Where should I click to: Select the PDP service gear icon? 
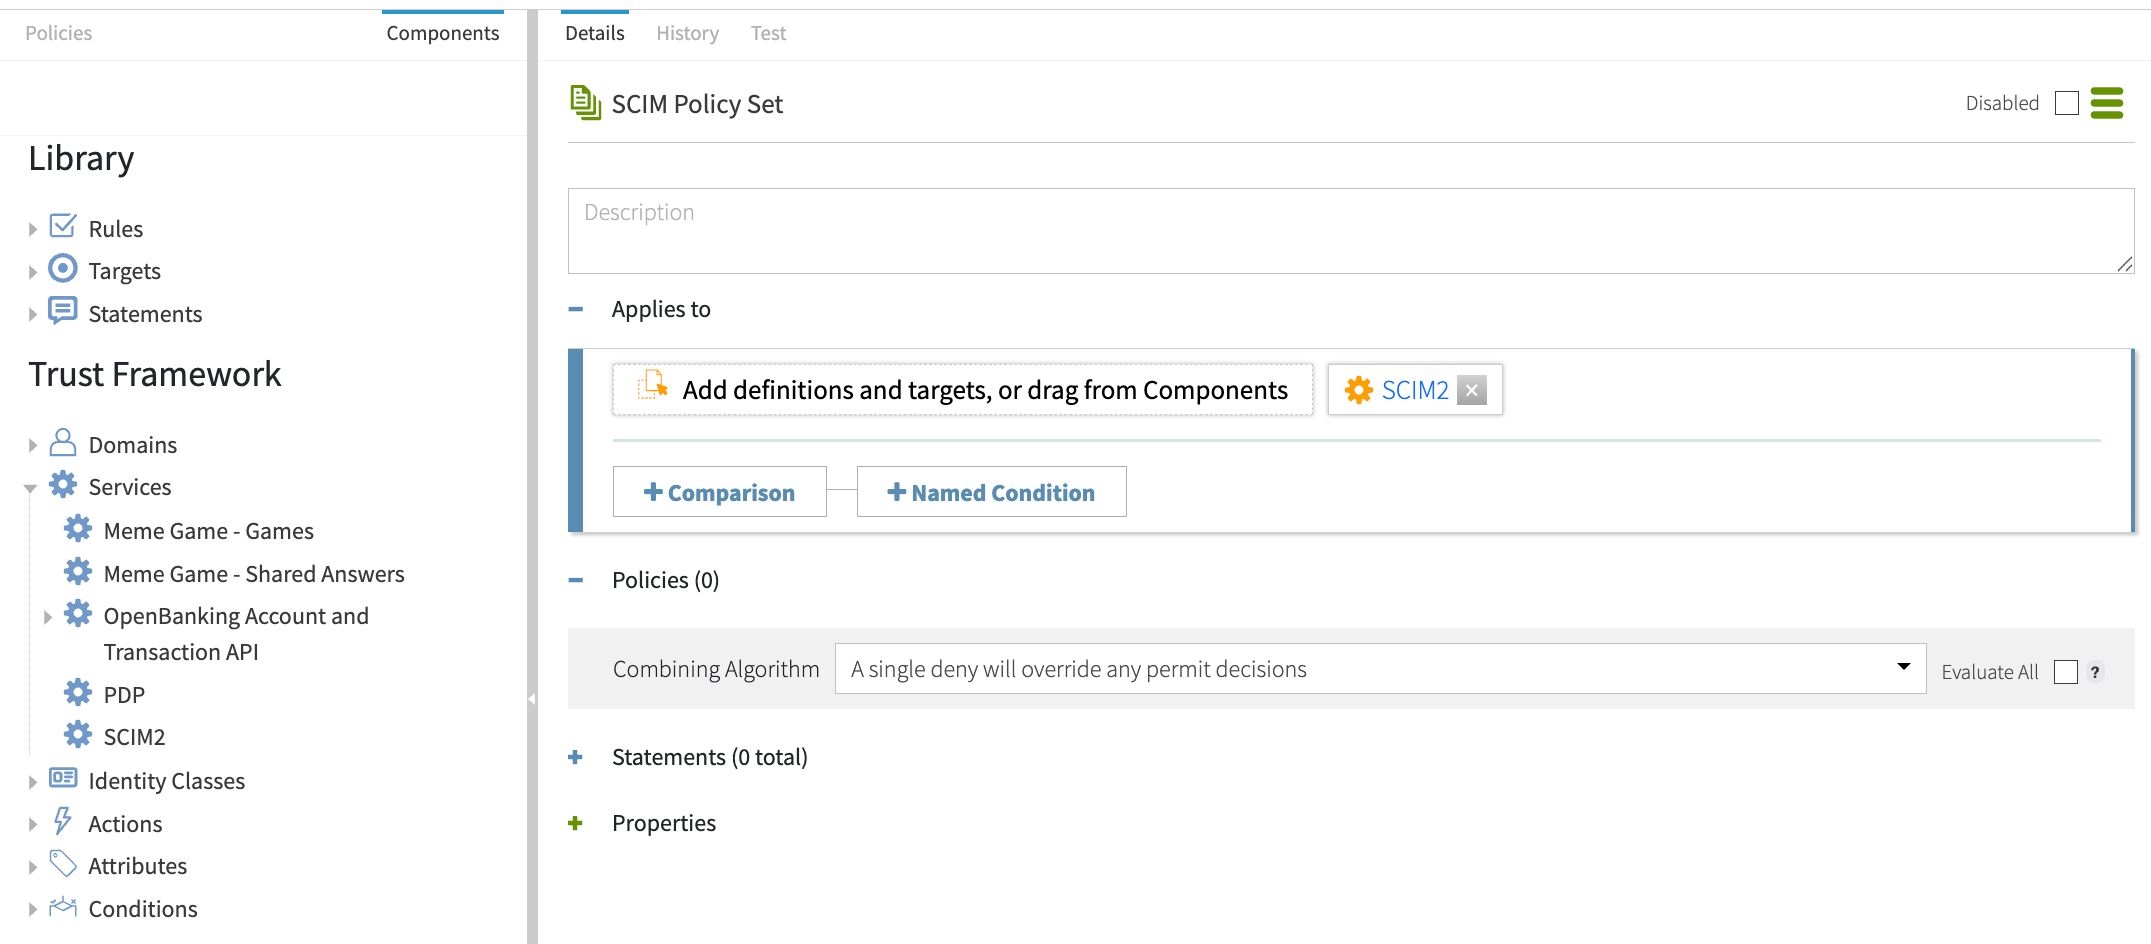78,693
